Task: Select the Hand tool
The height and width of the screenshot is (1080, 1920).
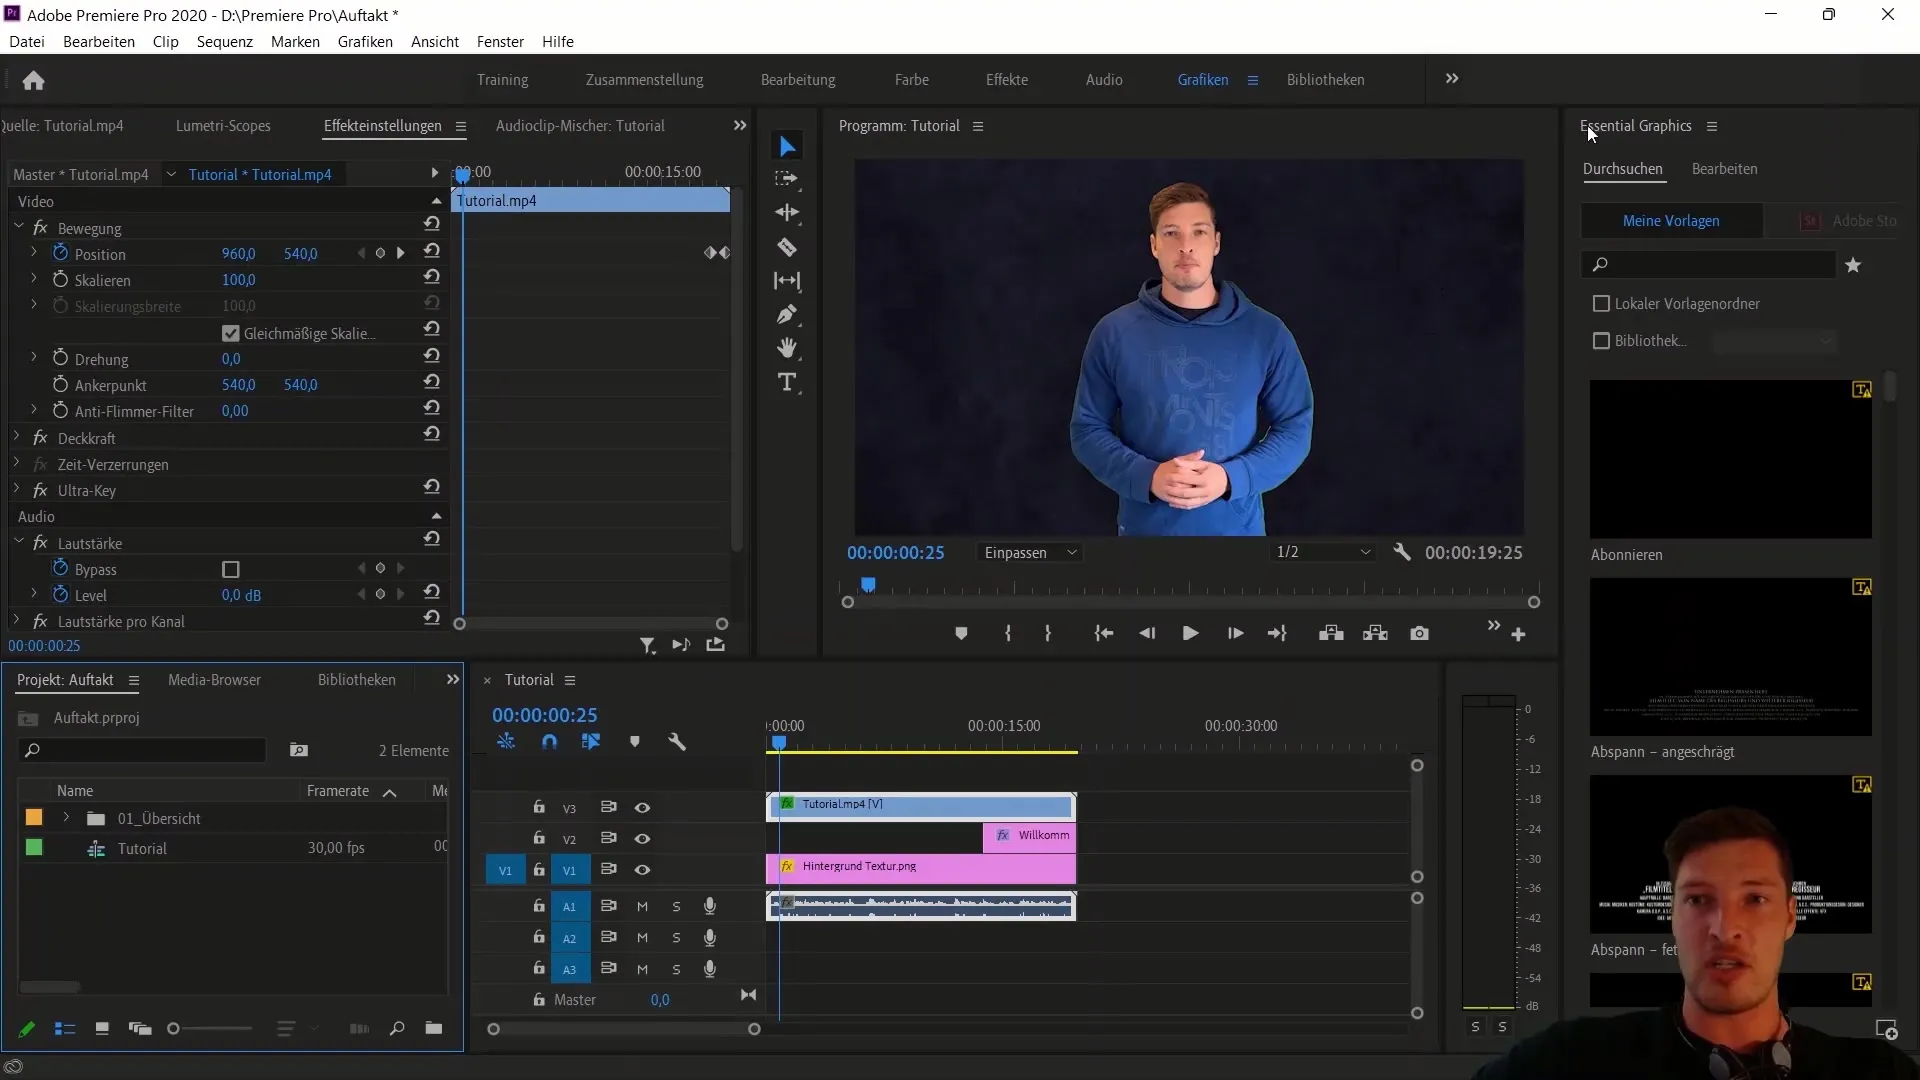Action: tap(787, 348)
